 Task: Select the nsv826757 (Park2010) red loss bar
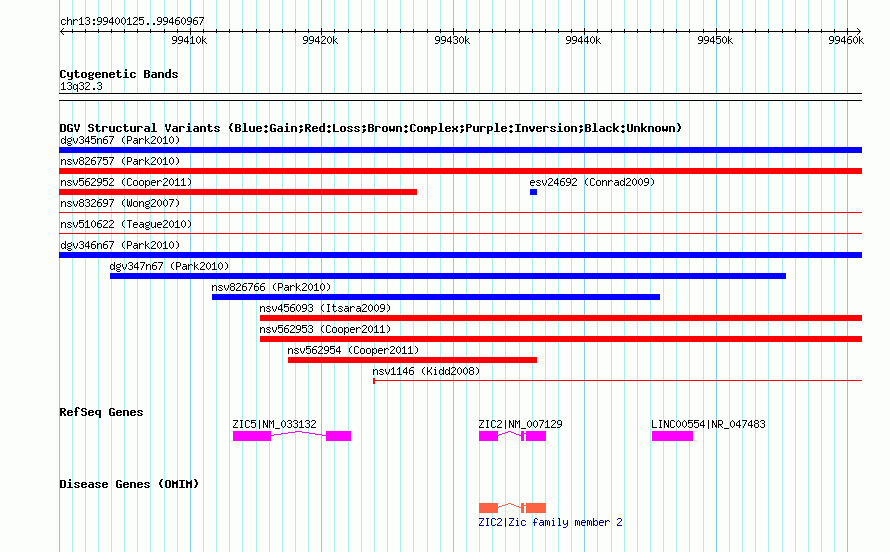coord(460,171)
